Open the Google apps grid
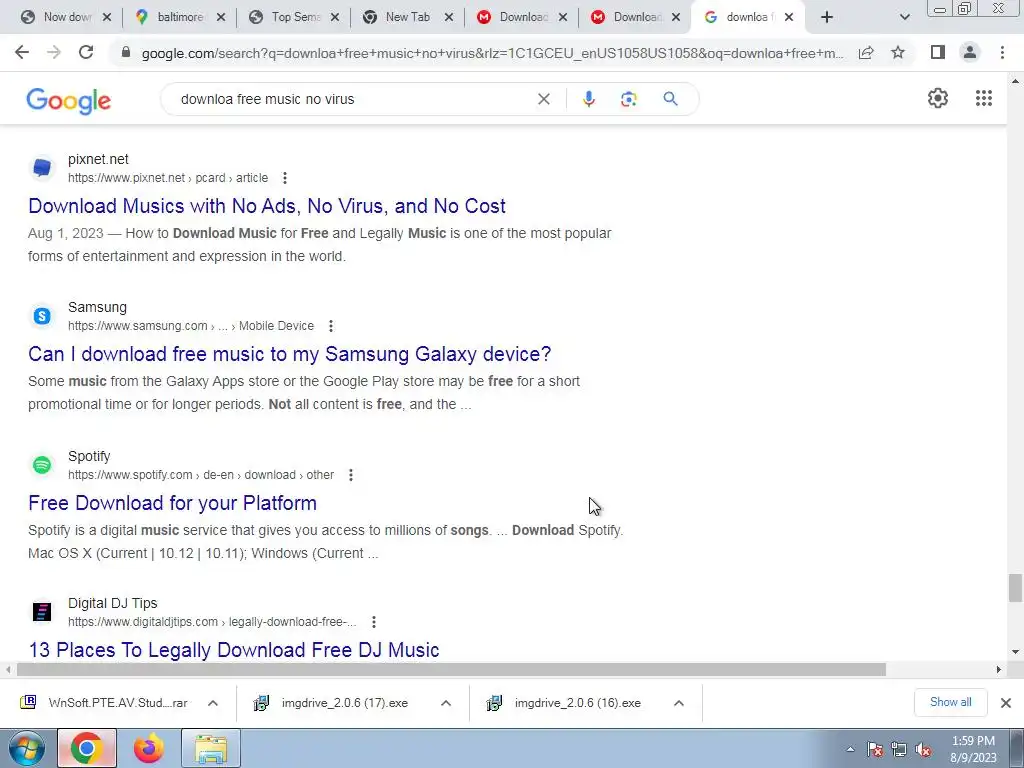This screenshot has height=768, width=1024. click(984, 98)
